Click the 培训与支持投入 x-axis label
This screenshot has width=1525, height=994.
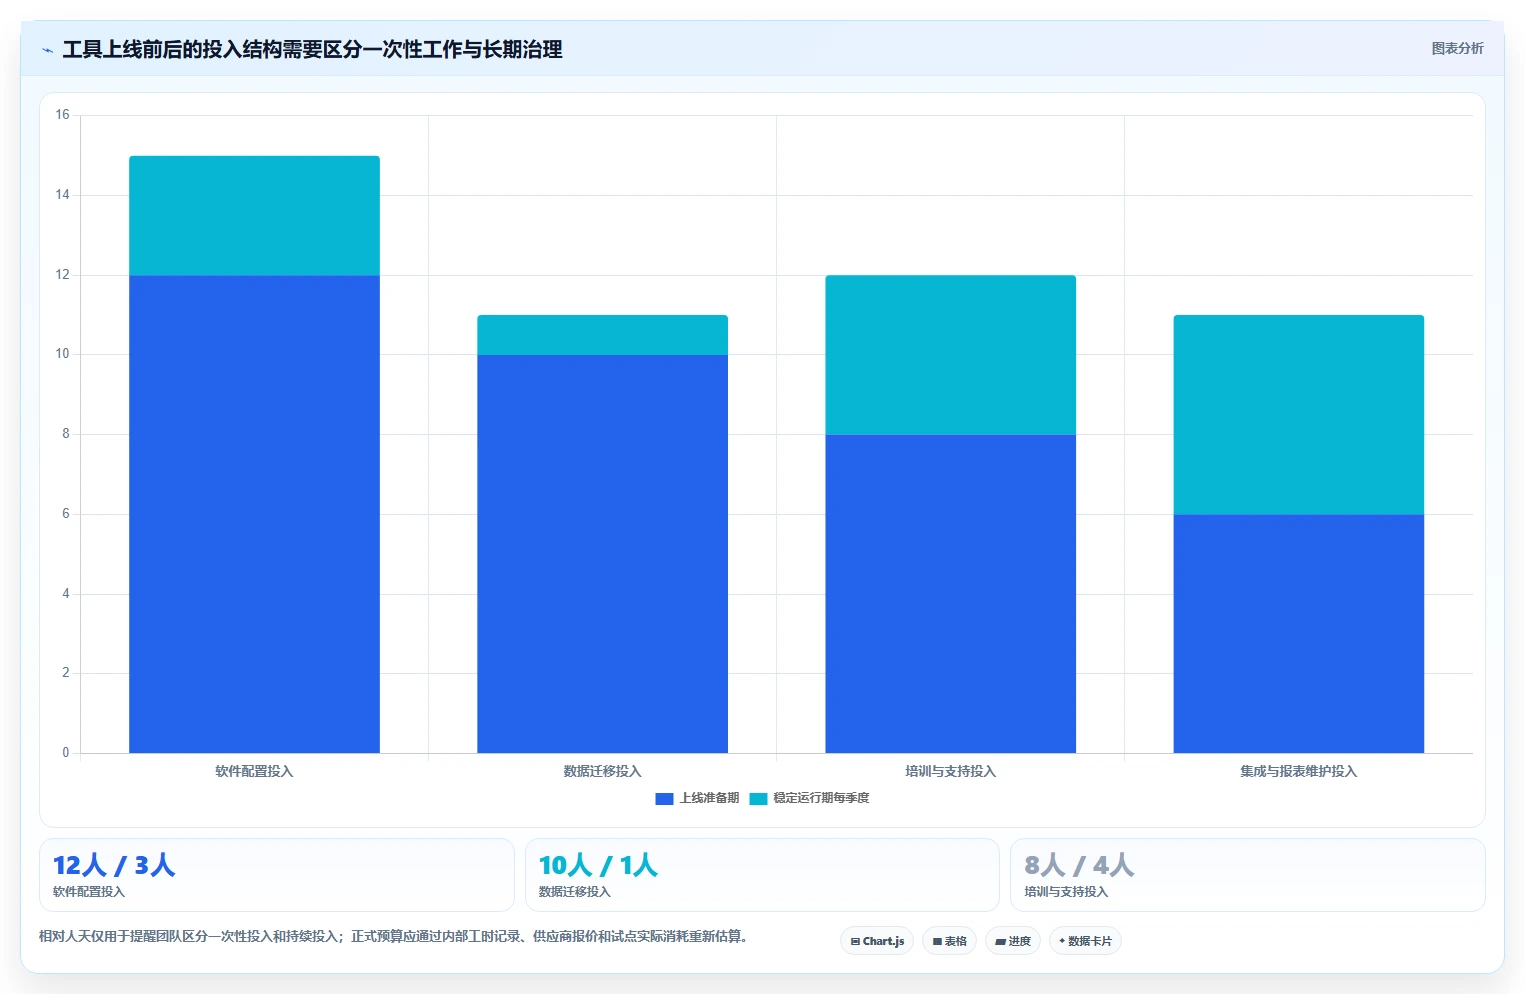[x=950, y=771]
